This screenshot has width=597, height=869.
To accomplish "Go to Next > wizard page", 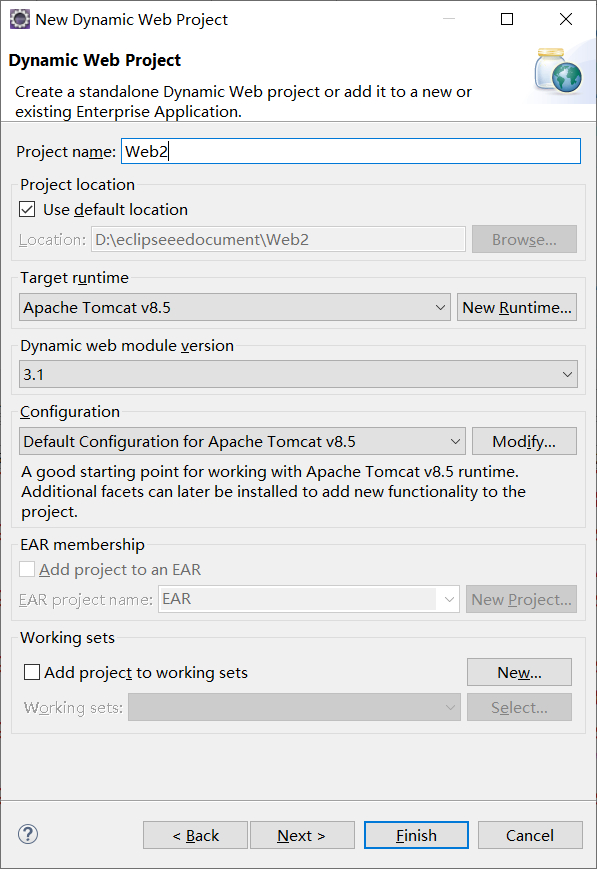I will click(x=302, y=835).
